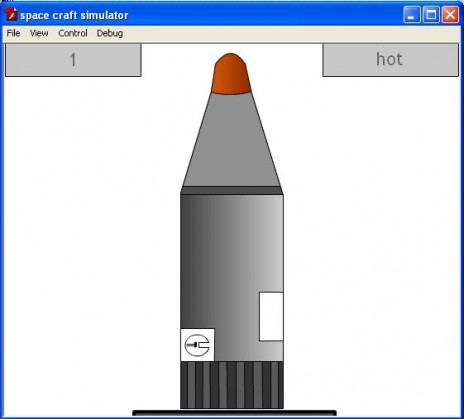The image size is (464, 419).
Task: Click the hot button
Action: [x=390, y=60]
